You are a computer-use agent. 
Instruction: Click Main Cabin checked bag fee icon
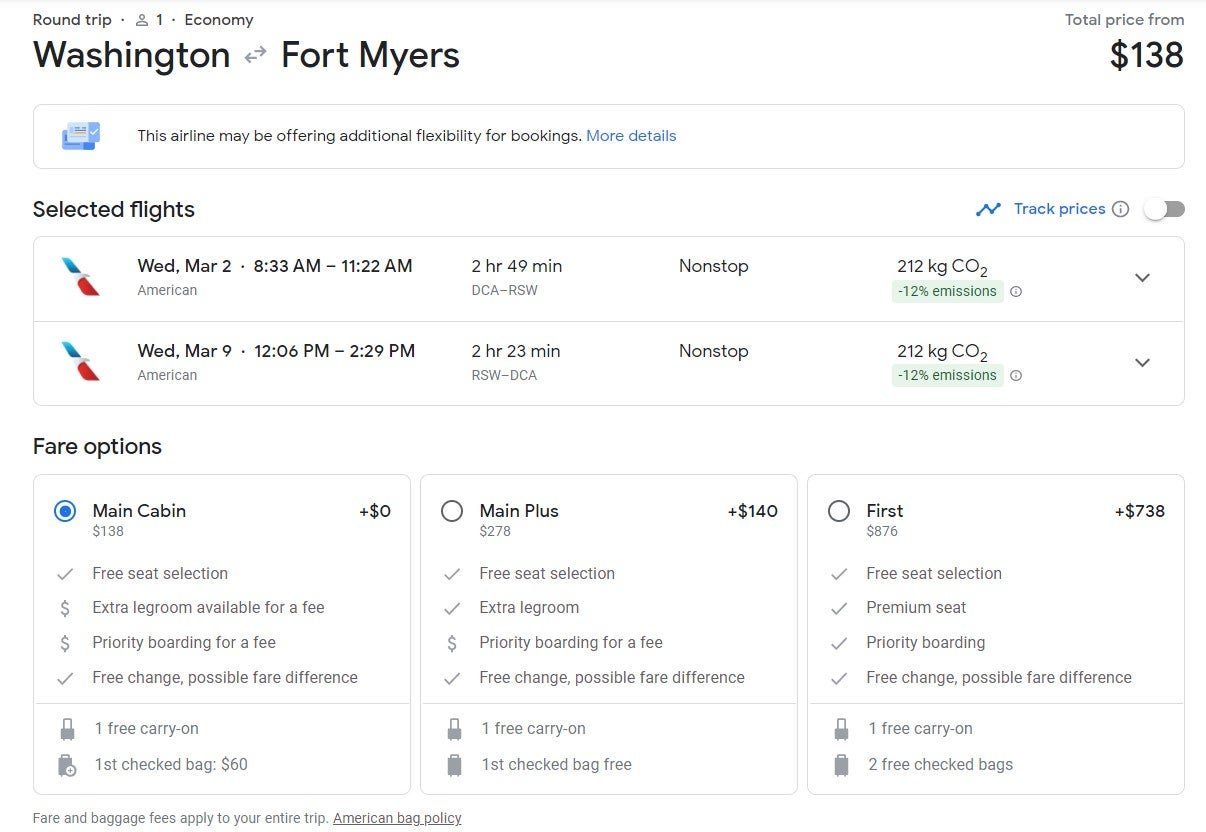point(67,765)
